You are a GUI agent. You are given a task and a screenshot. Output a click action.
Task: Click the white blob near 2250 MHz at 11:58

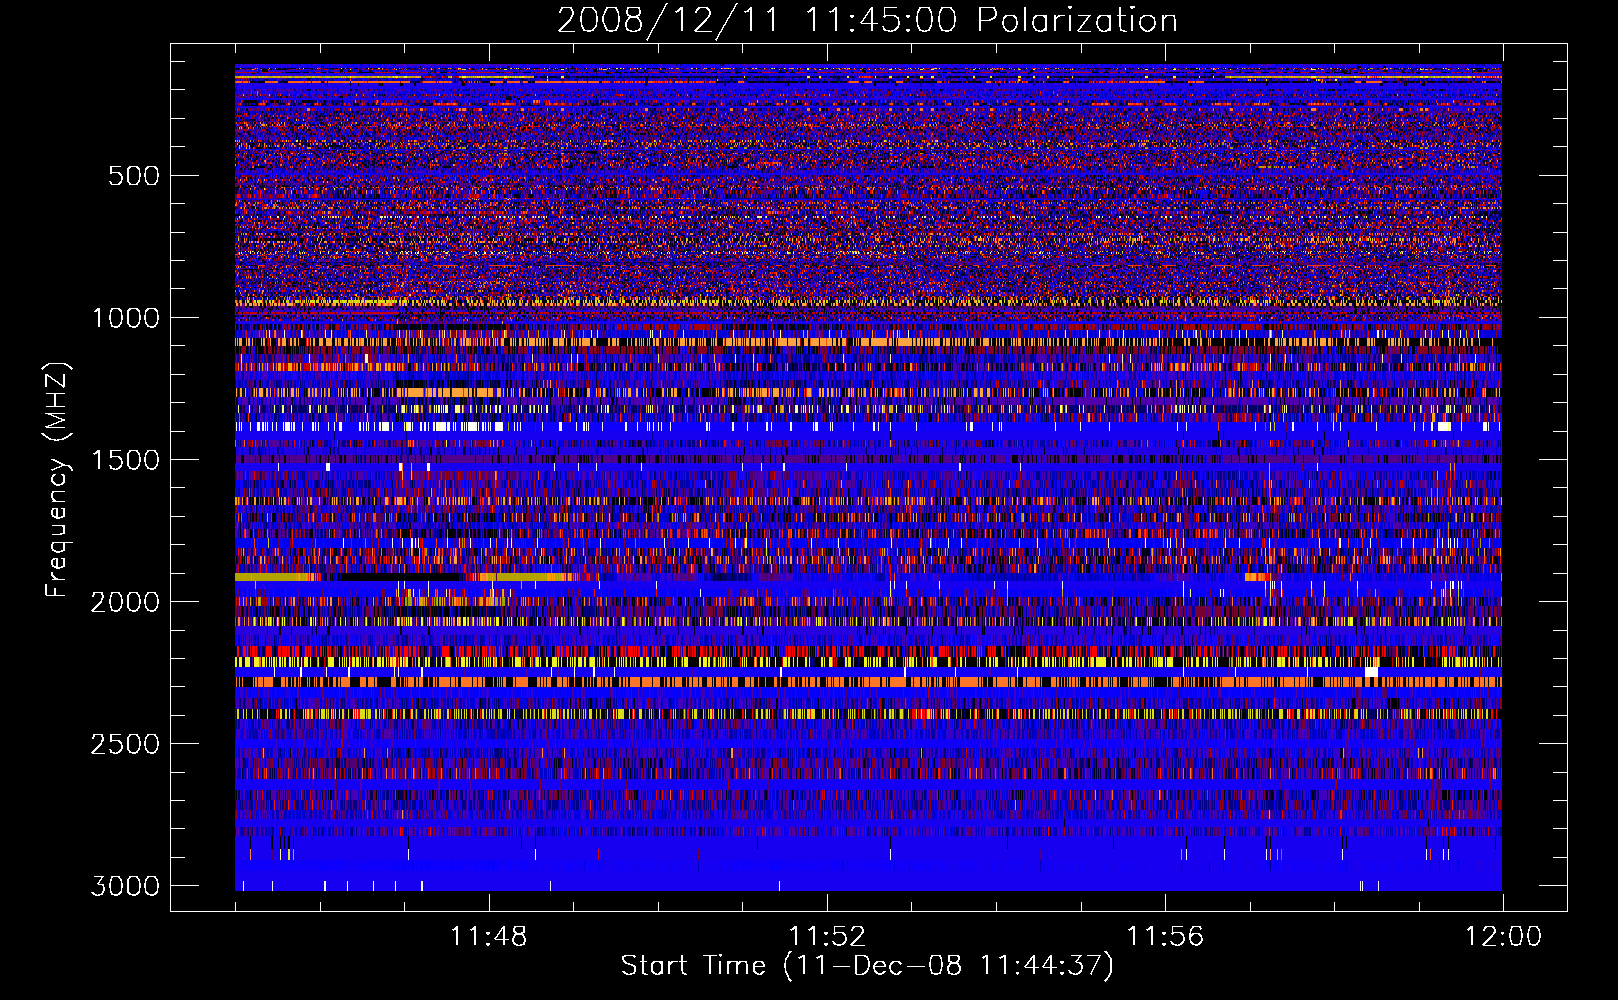coord(1371,672)
